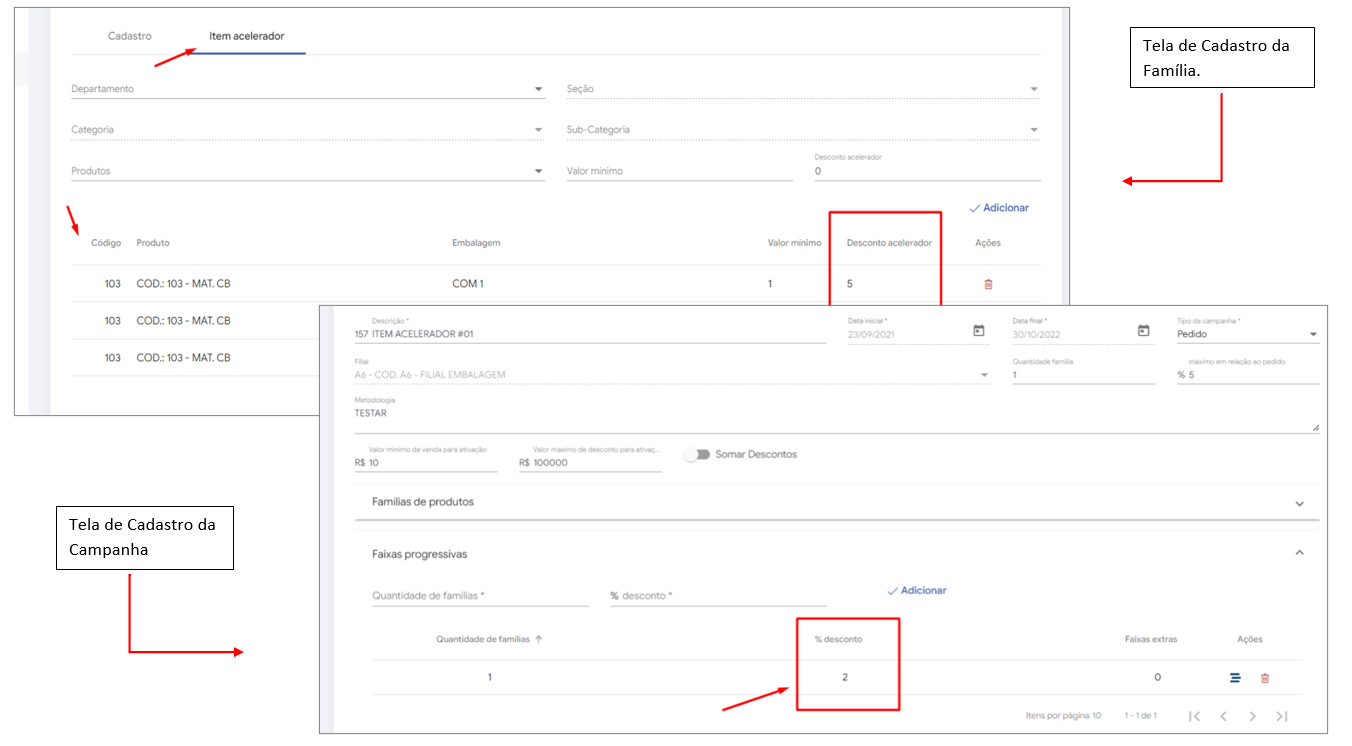Switch to the Cadastro tab
Viewport: 1352px width, 746px height.
coord(130,36)
